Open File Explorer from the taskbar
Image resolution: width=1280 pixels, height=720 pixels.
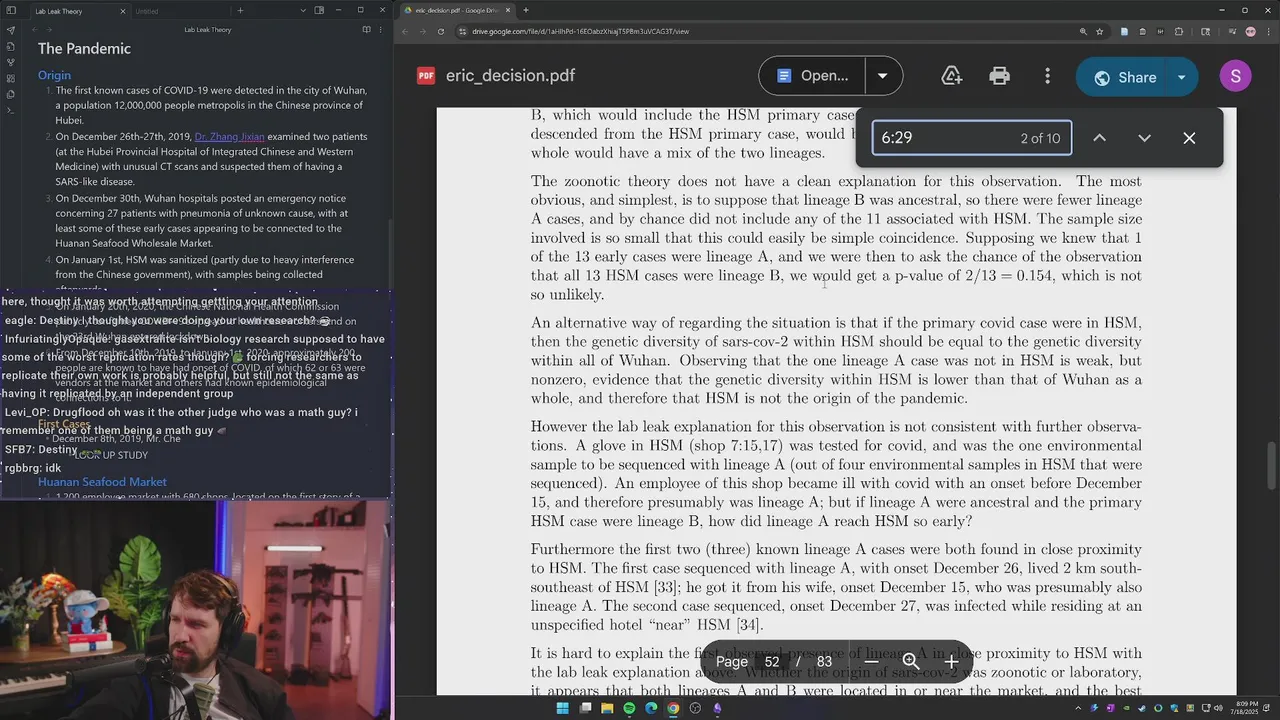(x=607, y=708)
